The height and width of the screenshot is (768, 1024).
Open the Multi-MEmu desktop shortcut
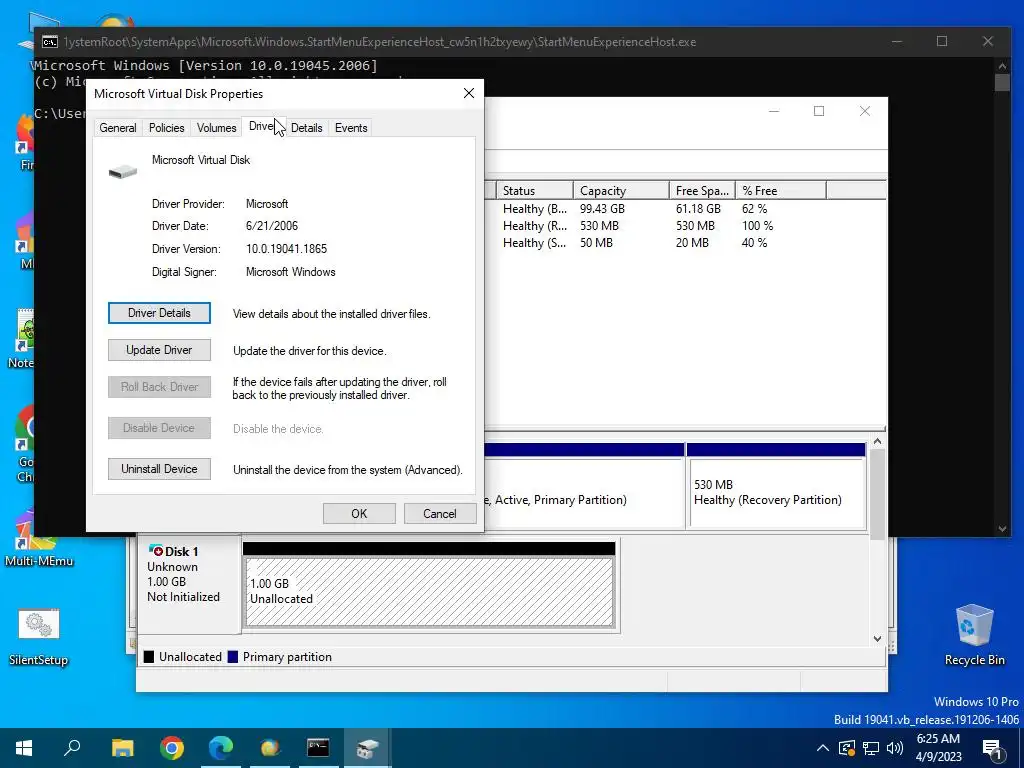click(x=39, y=539)
